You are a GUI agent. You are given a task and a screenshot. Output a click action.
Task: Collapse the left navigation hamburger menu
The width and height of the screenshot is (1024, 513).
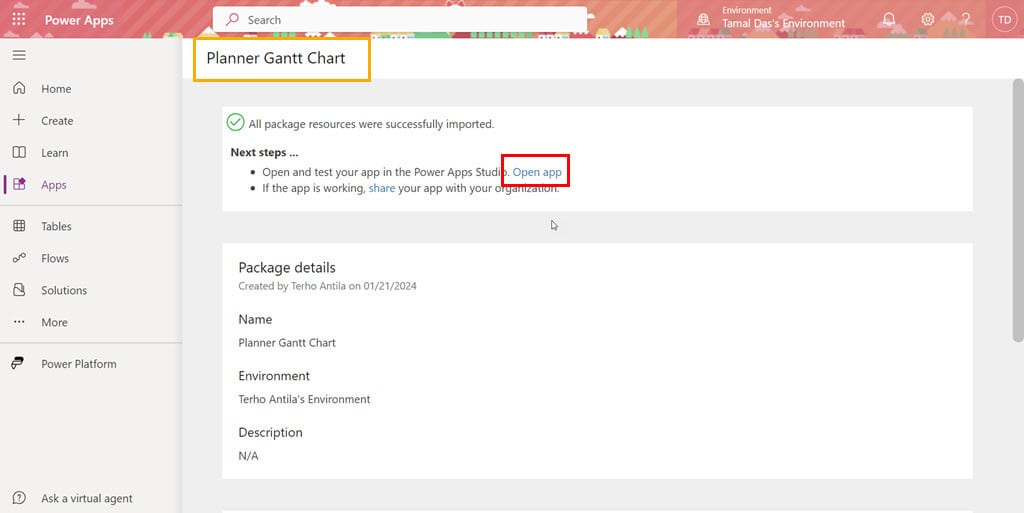[19, 55]
